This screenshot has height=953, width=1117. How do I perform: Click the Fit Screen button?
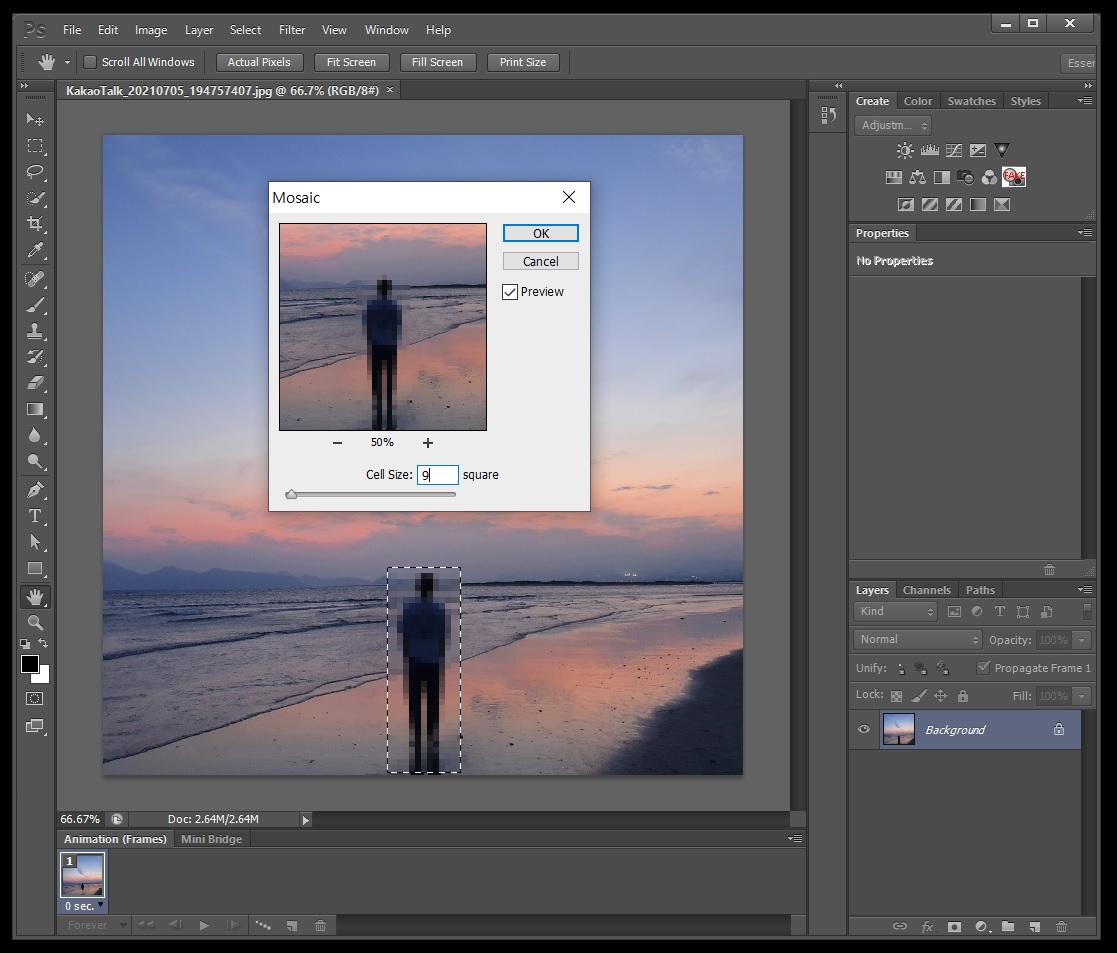point(351,62)
